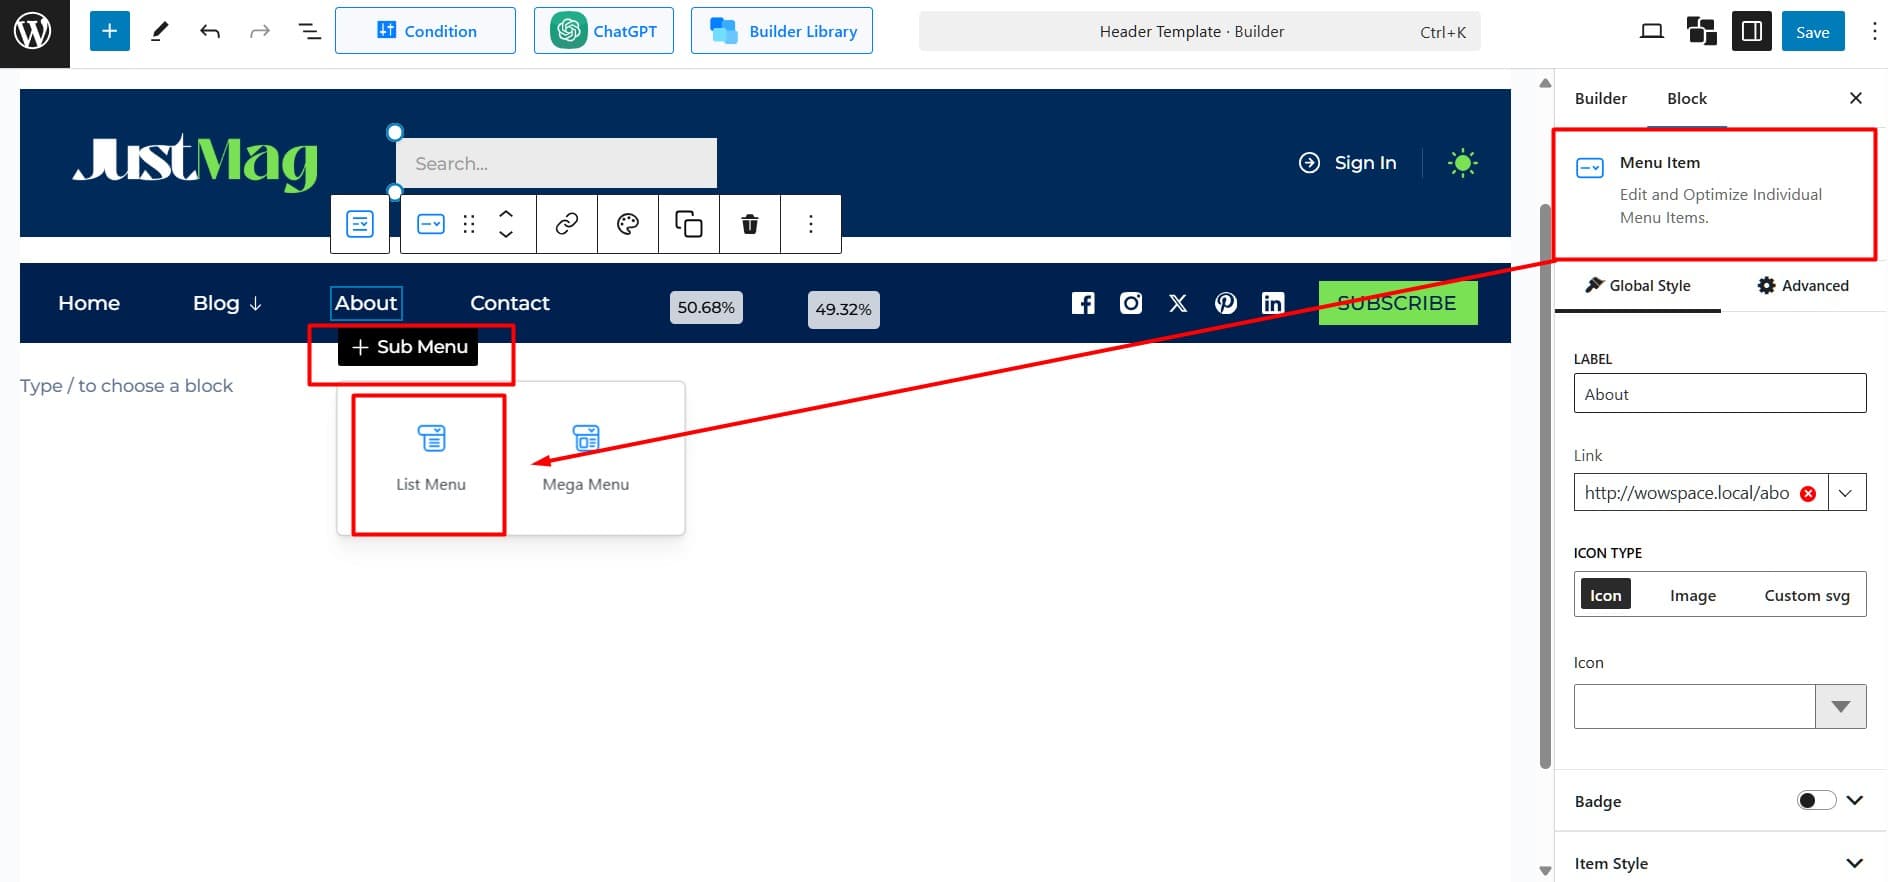Open the Link field dropdown arrow

click(x=1846, y=493)
